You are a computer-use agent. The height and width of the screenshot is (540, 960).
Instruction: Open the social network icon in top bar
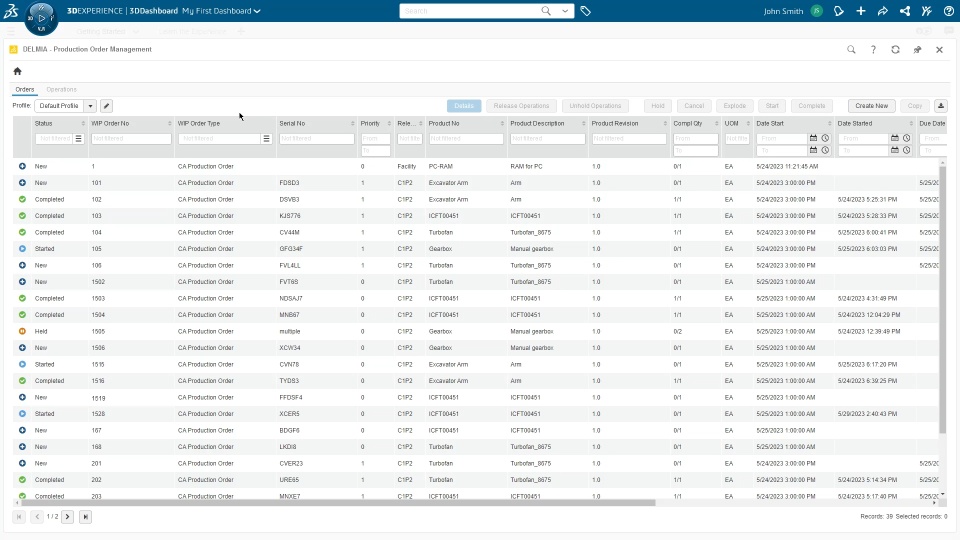[905, 11]
